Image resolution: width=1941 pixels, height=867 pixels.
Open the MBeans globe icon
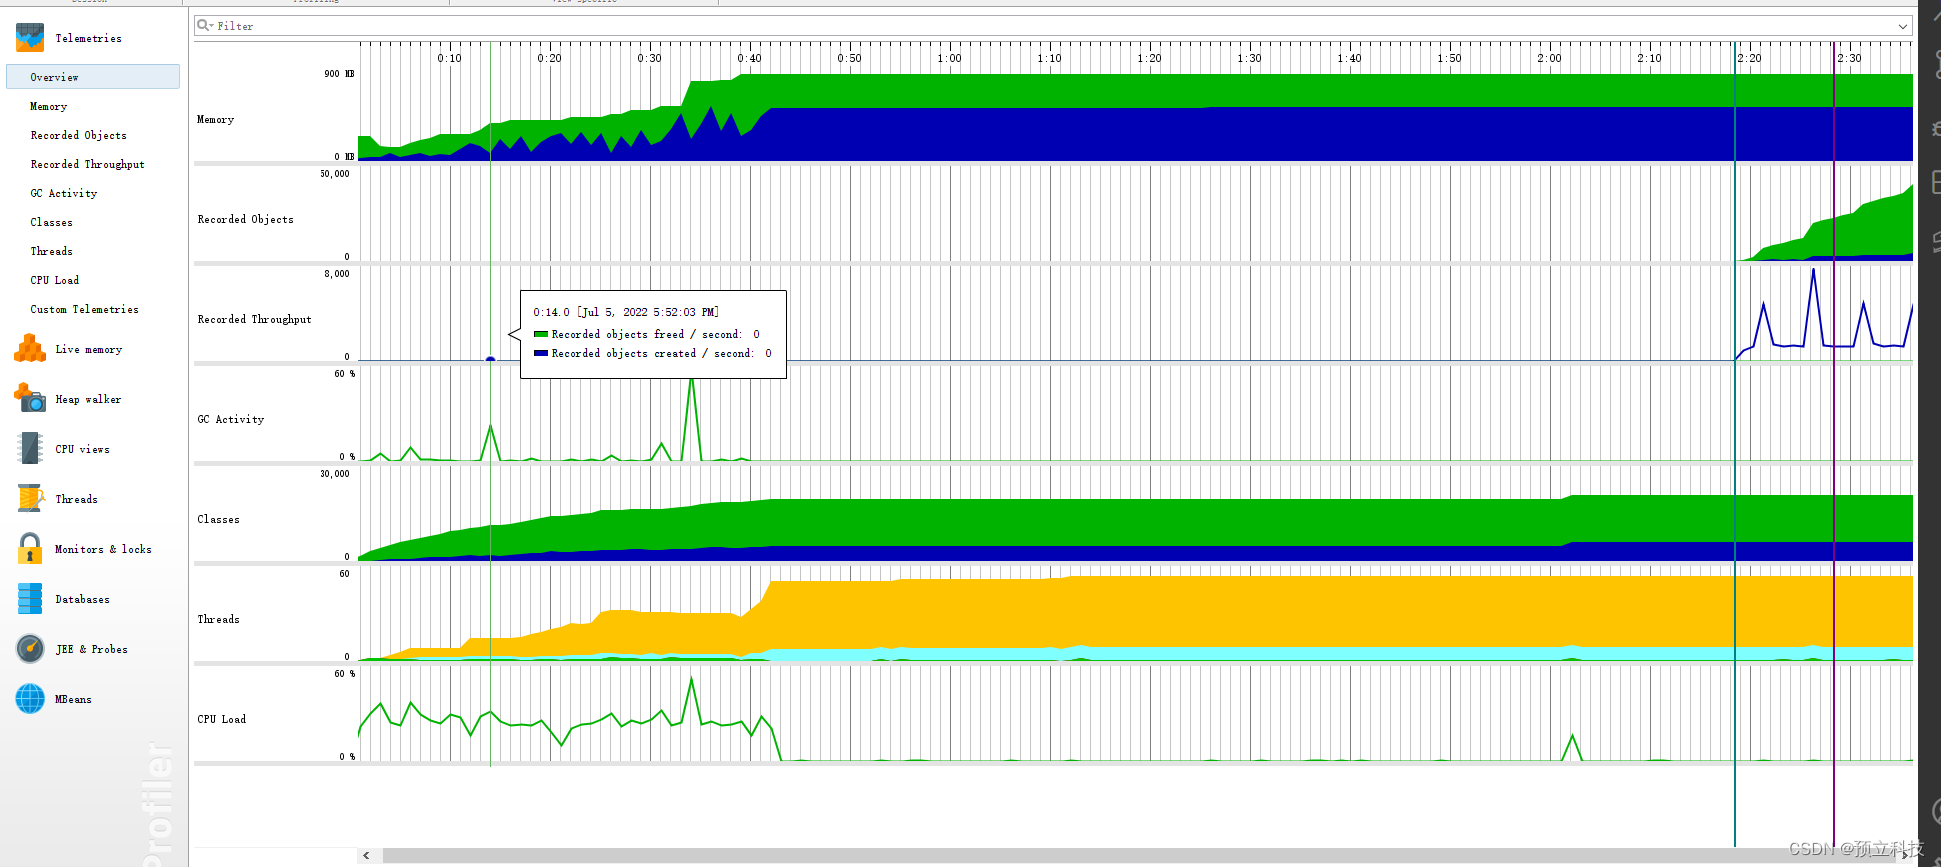pos(30,698)
